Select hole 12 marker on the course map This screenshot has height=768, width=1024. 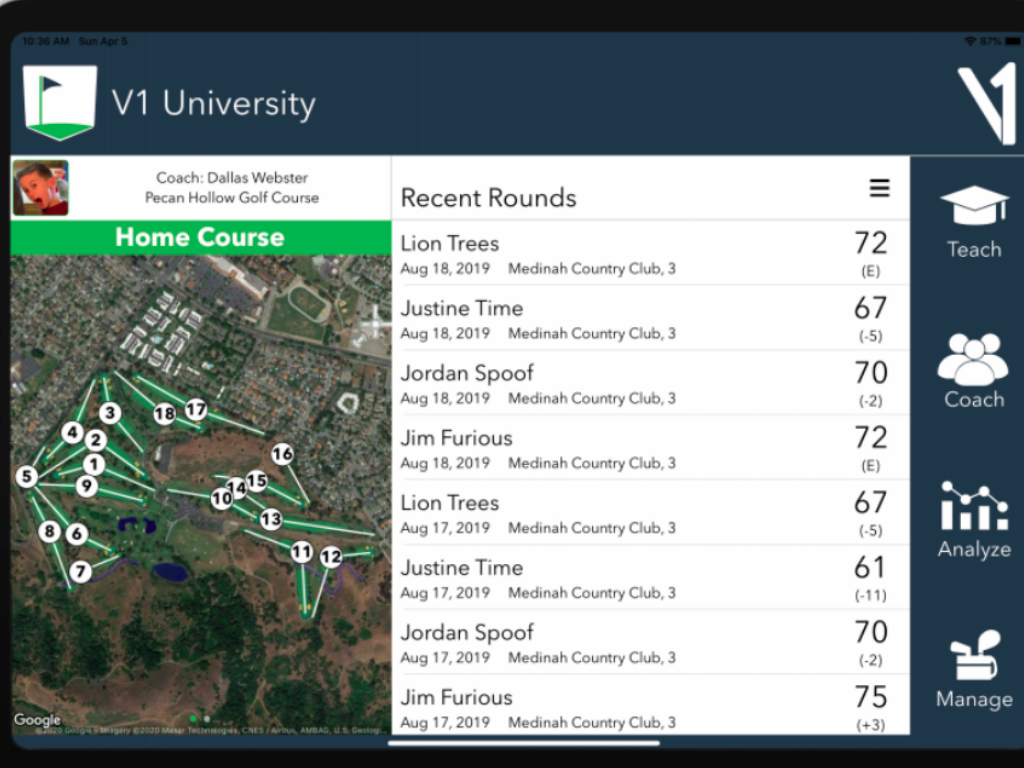(331, 556)
